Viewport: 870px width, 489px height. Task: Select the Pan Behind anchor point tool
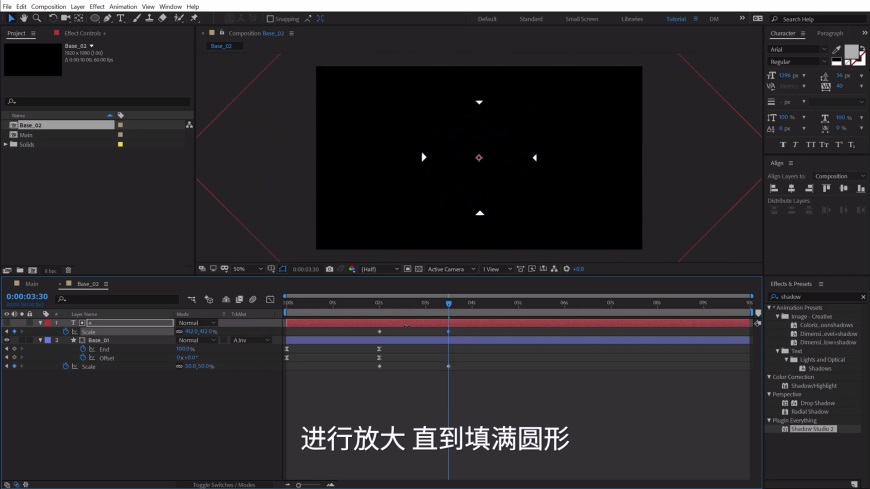pyautogui.click(x=79, y=18)
